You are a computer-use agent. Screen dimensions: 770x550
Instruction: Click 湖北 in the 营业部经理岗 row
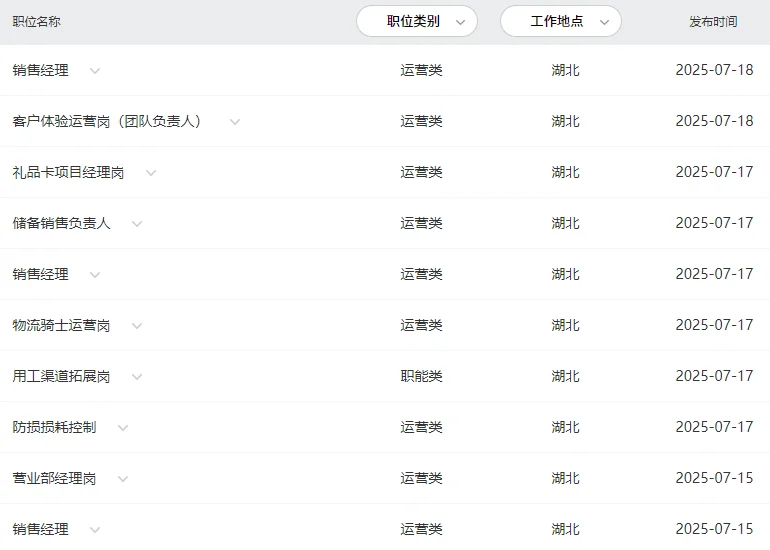[565, 479]
